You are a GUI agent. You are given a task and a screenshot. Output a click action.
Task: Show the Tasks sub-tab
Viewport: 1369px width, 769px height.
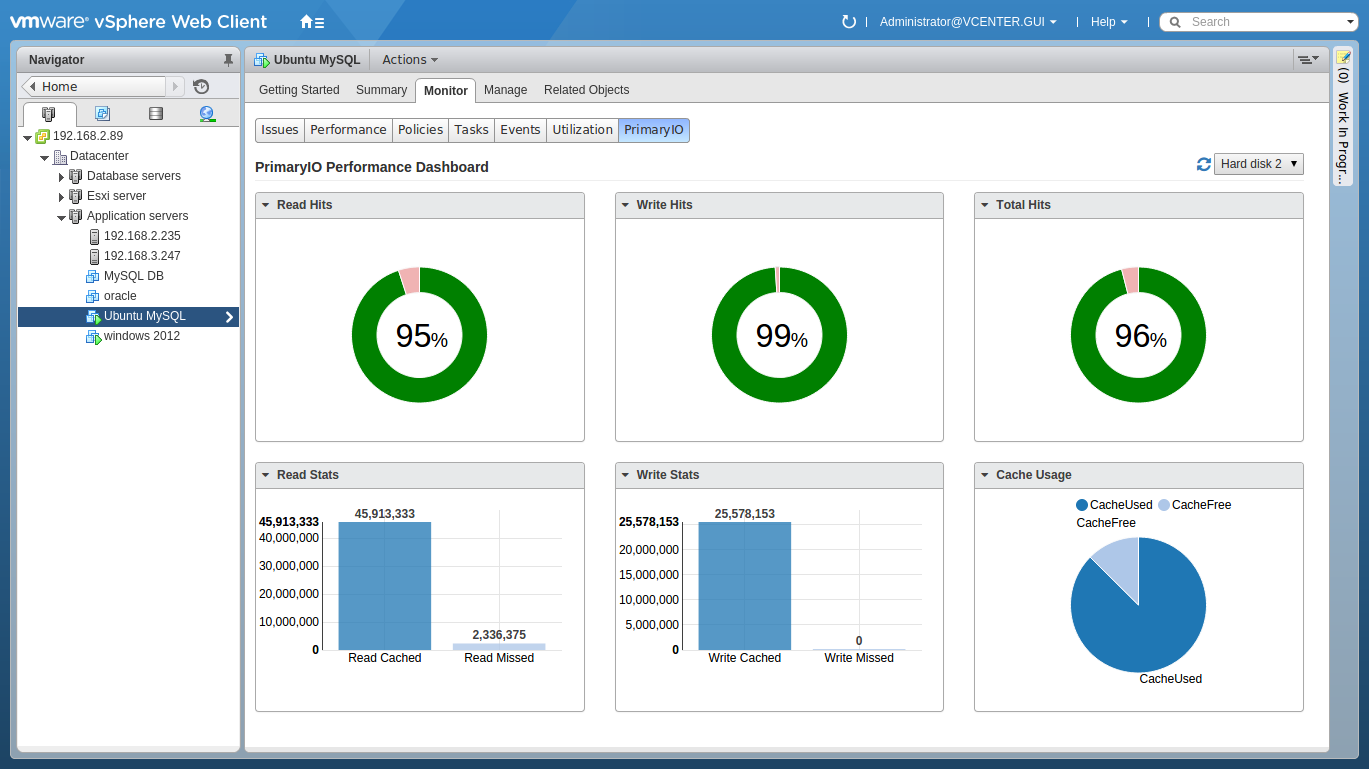[x=471, y=130]
